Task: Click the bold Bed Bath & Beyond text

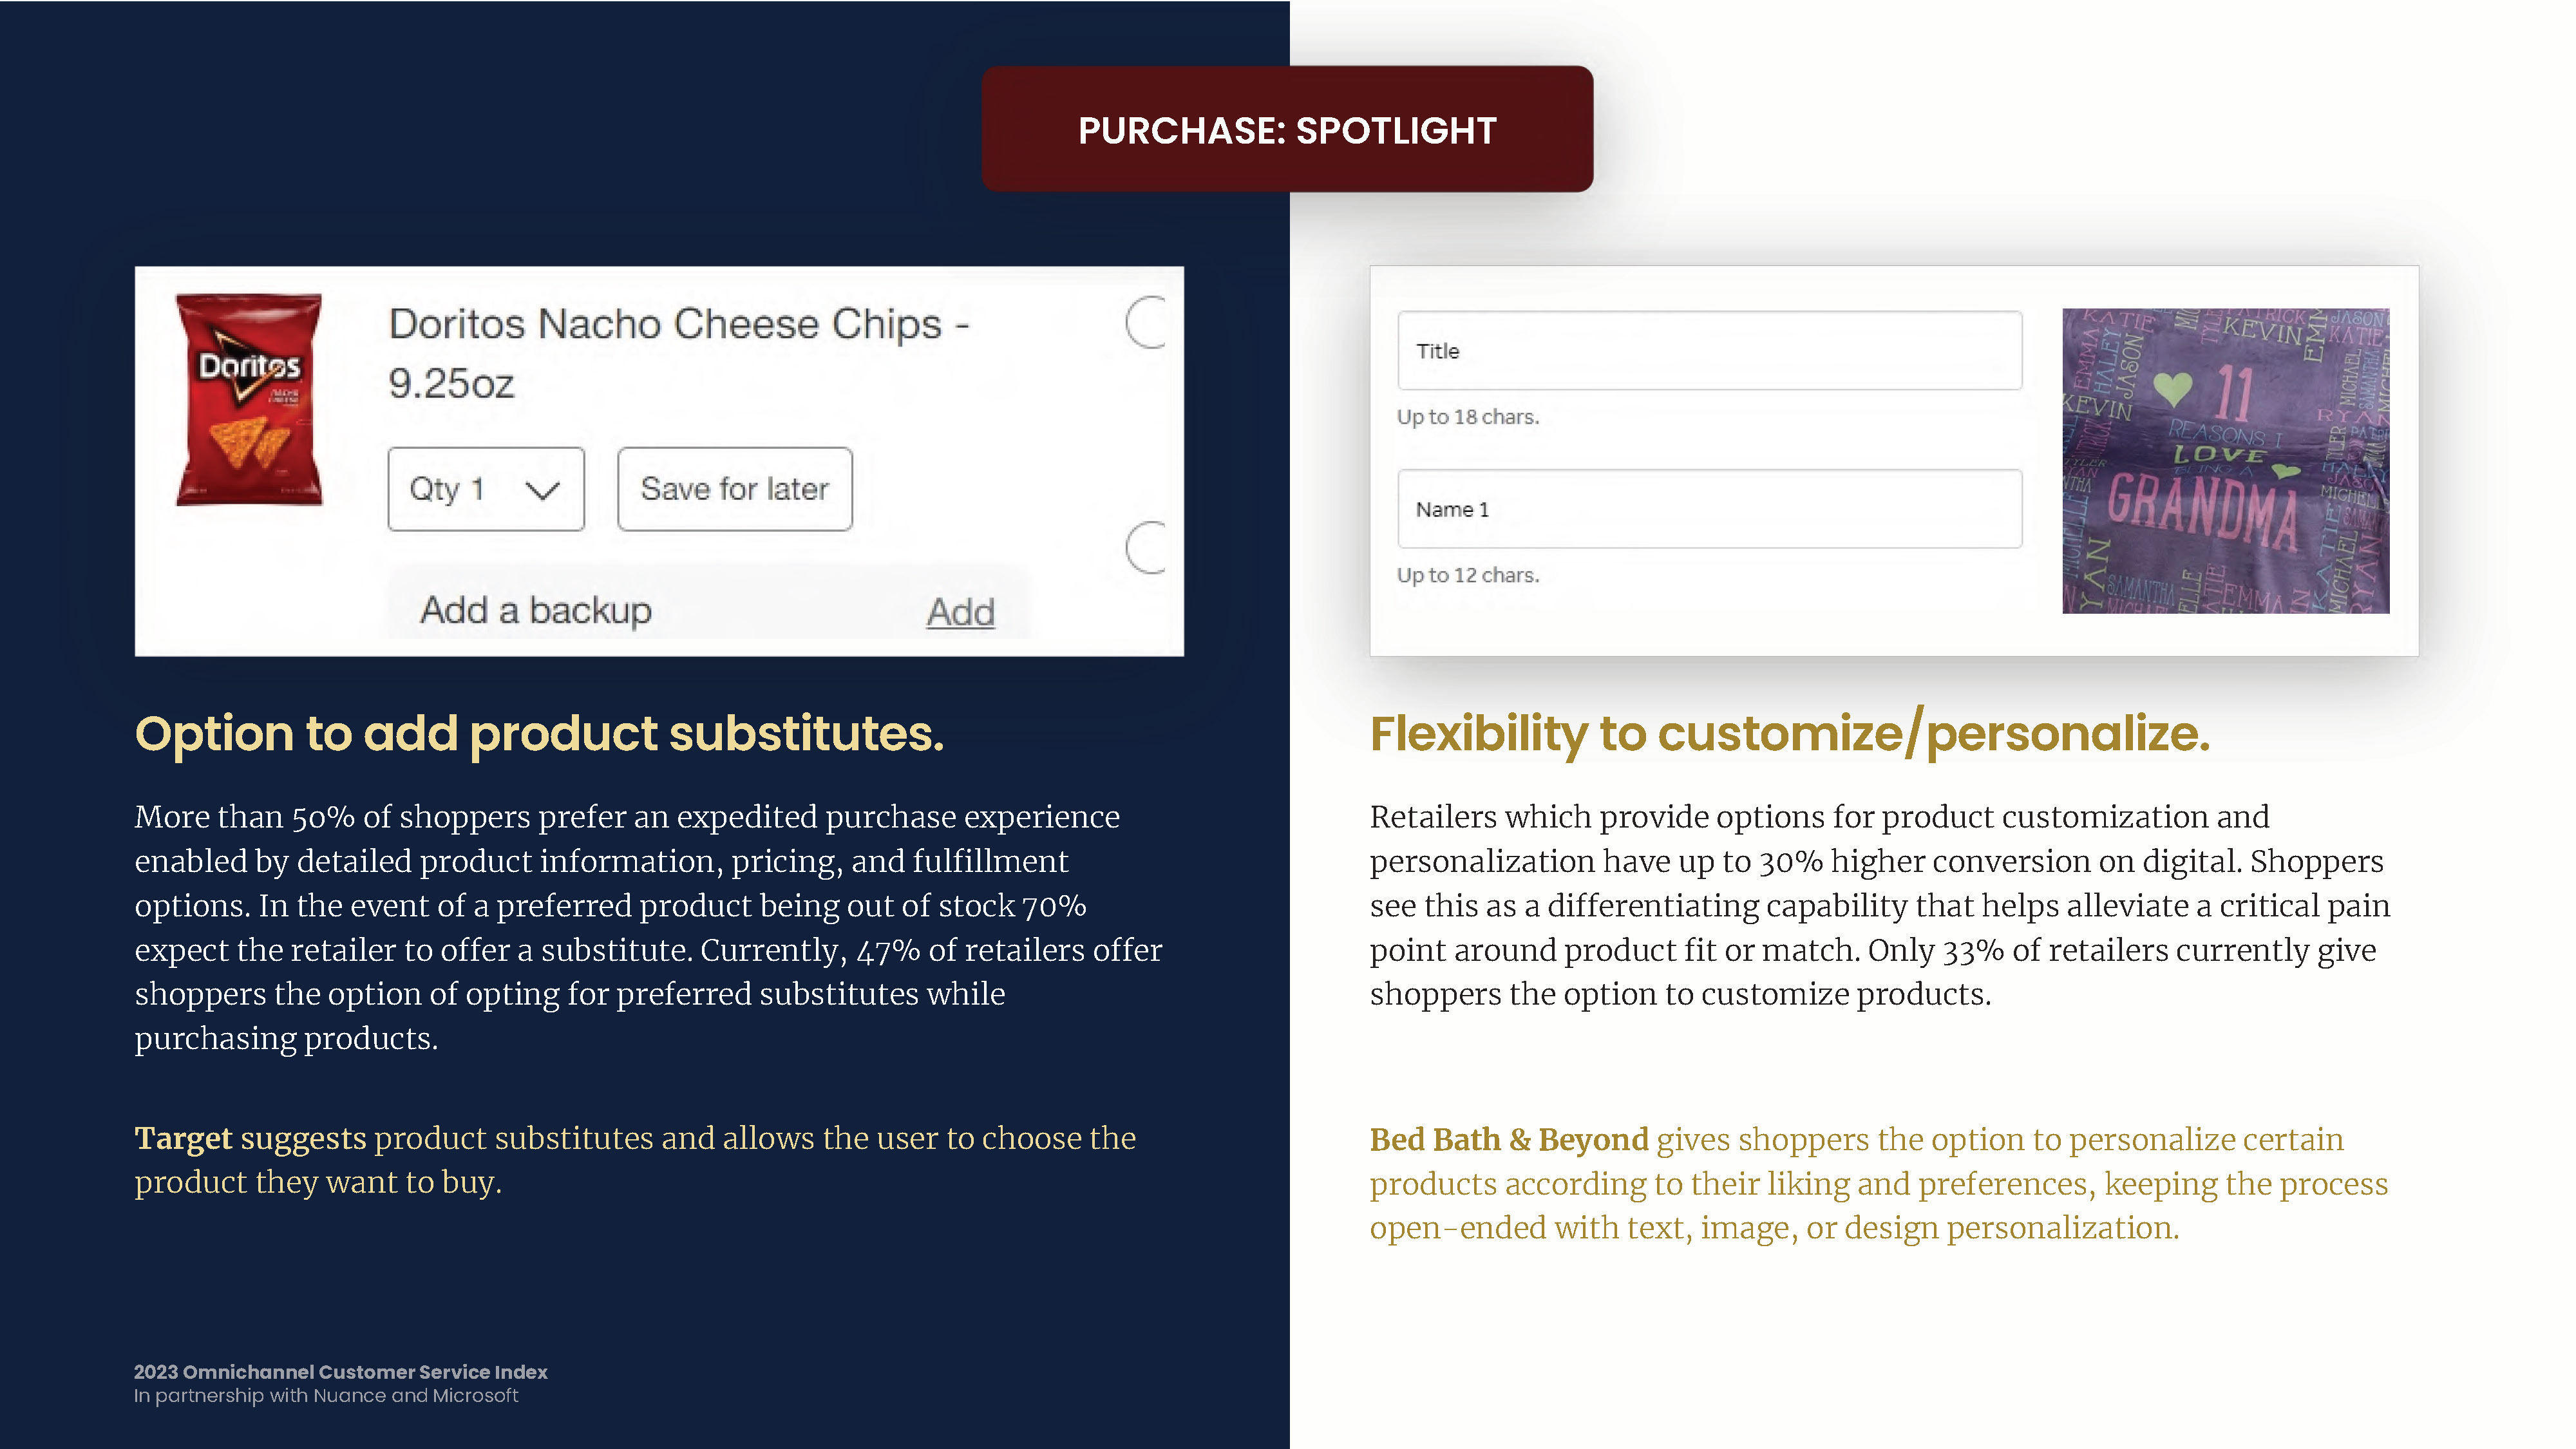Action: tap(1509, 1139)
